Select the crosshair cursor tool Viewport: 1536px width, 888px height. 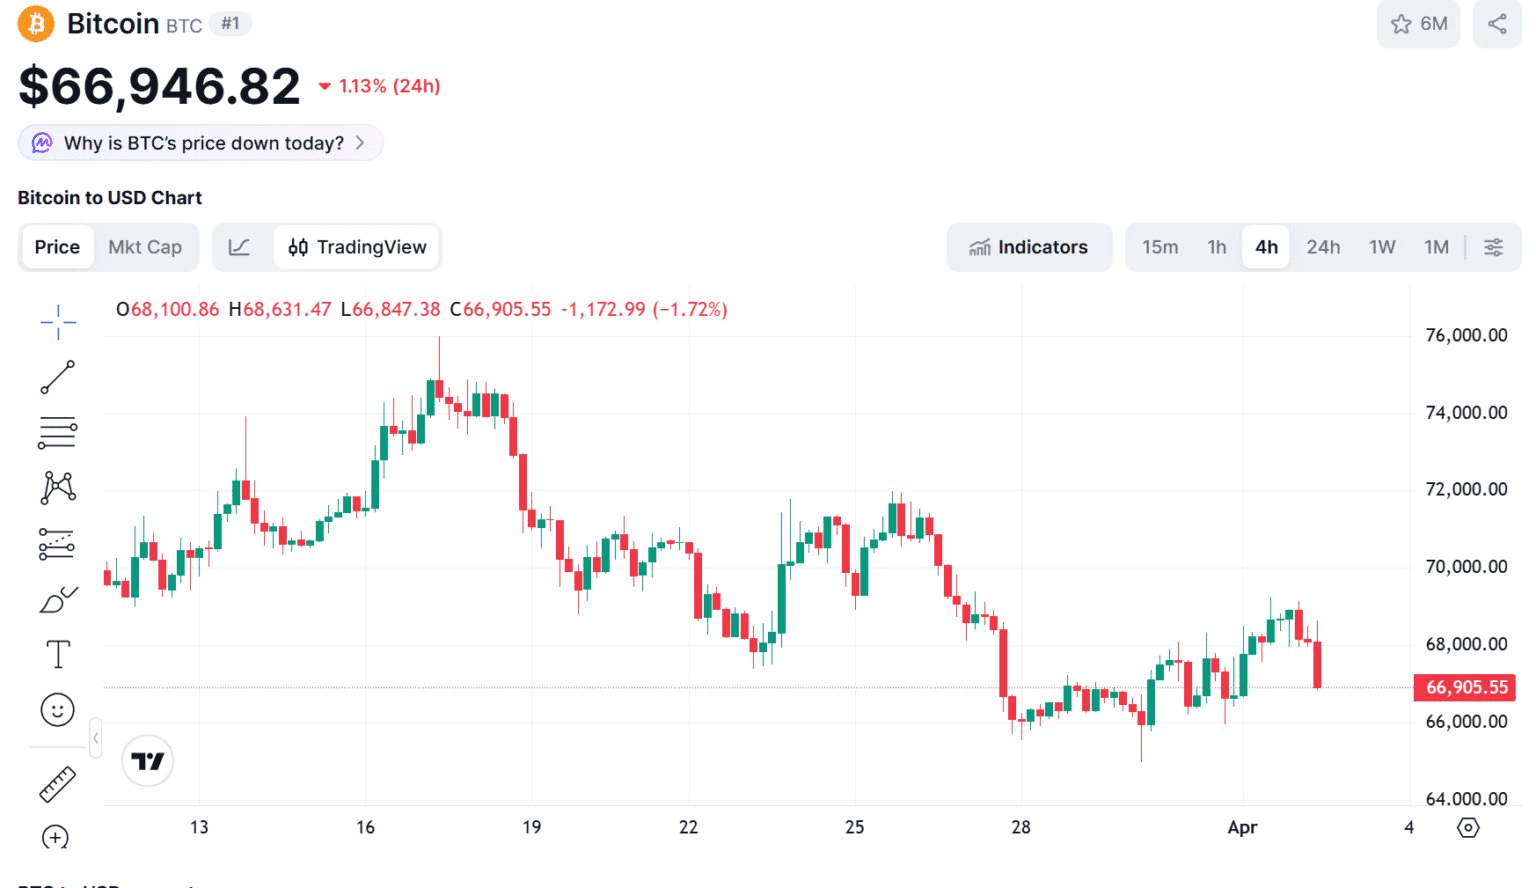tap(58, 322)
